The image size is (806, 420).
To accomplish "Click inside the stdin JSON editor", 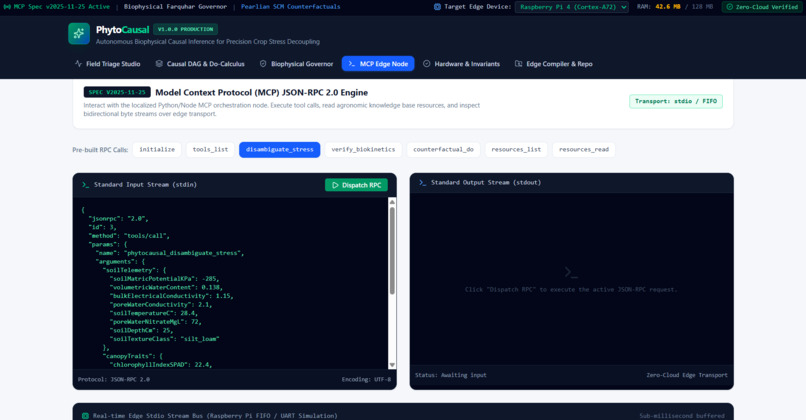I will (230, 283).
